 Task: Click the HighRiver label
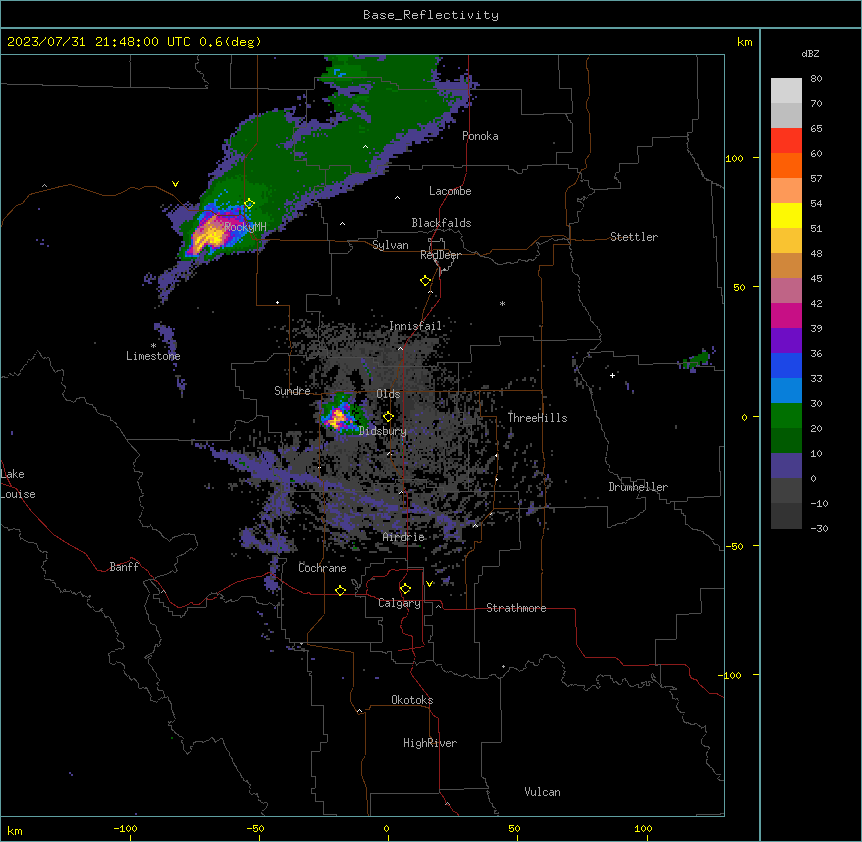(430, 743)
